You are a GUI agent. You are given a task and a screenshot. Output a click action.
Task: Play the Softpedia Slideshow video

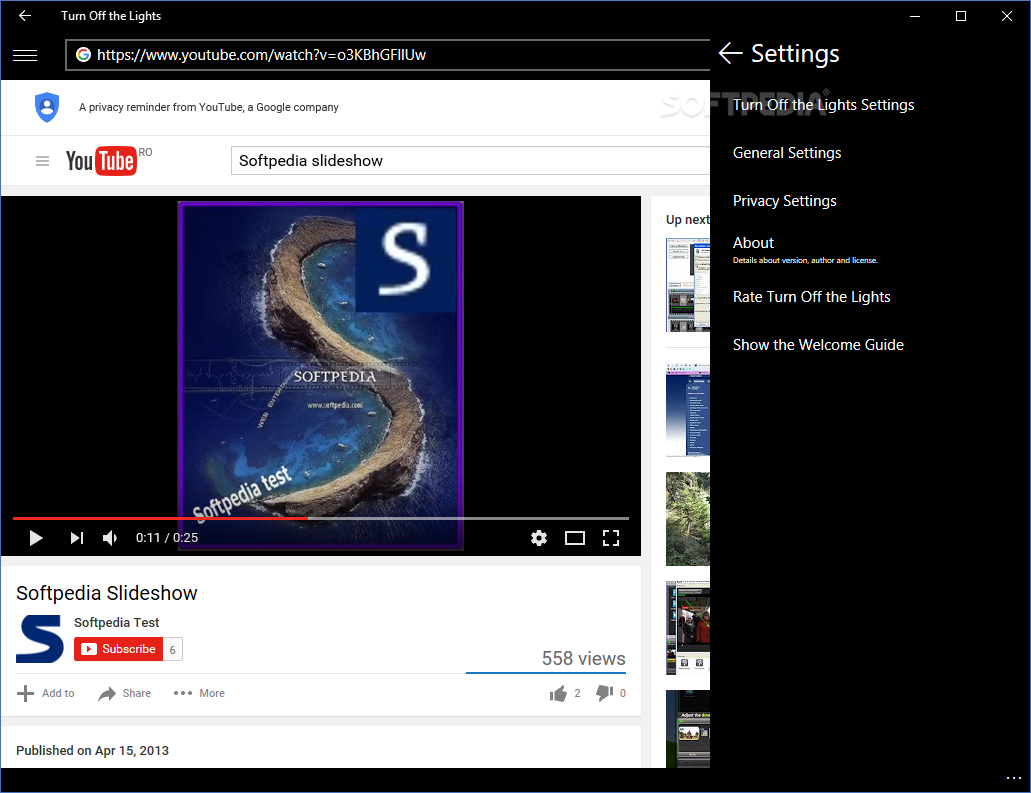pyautogui.click(x=36, y=539)
